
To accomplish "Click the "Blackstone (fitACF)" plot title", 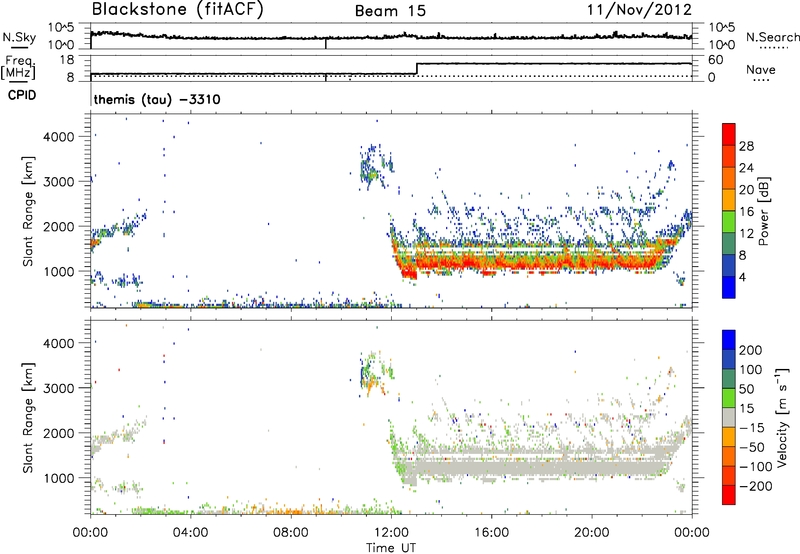I will click(x=177, y=9).
